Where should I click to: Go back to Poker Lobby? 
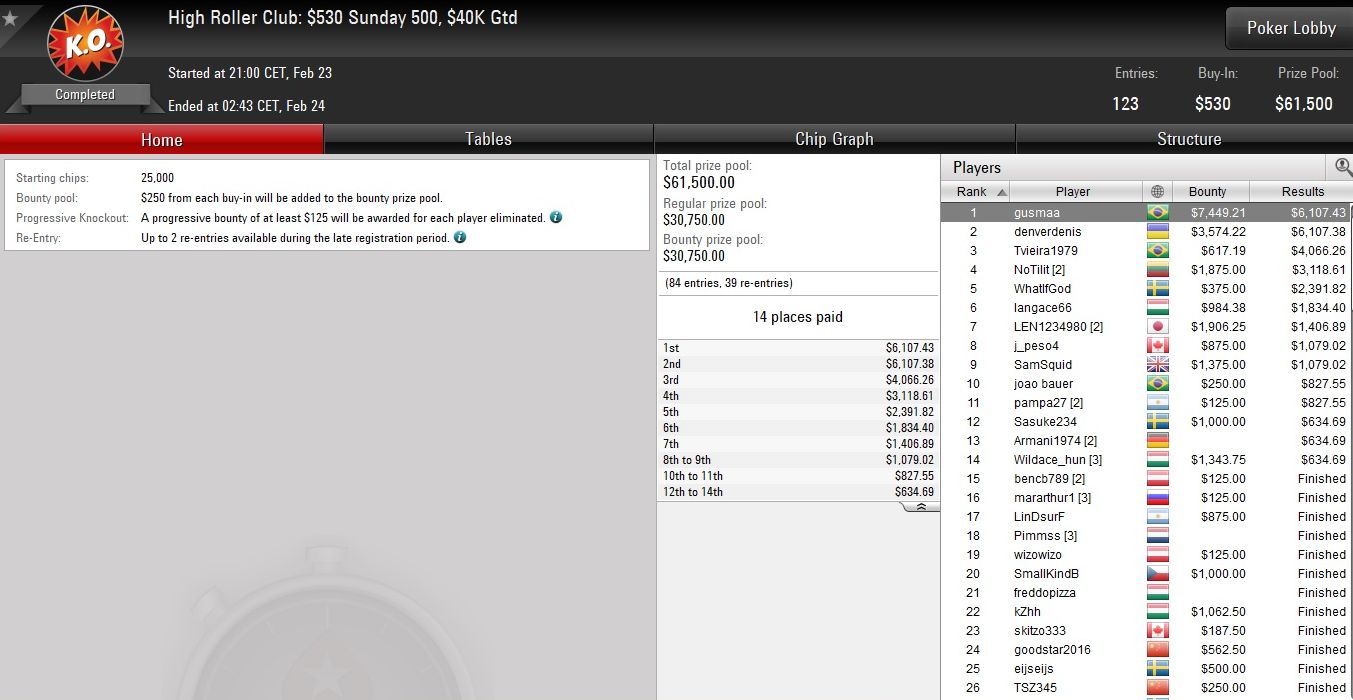1290,28
